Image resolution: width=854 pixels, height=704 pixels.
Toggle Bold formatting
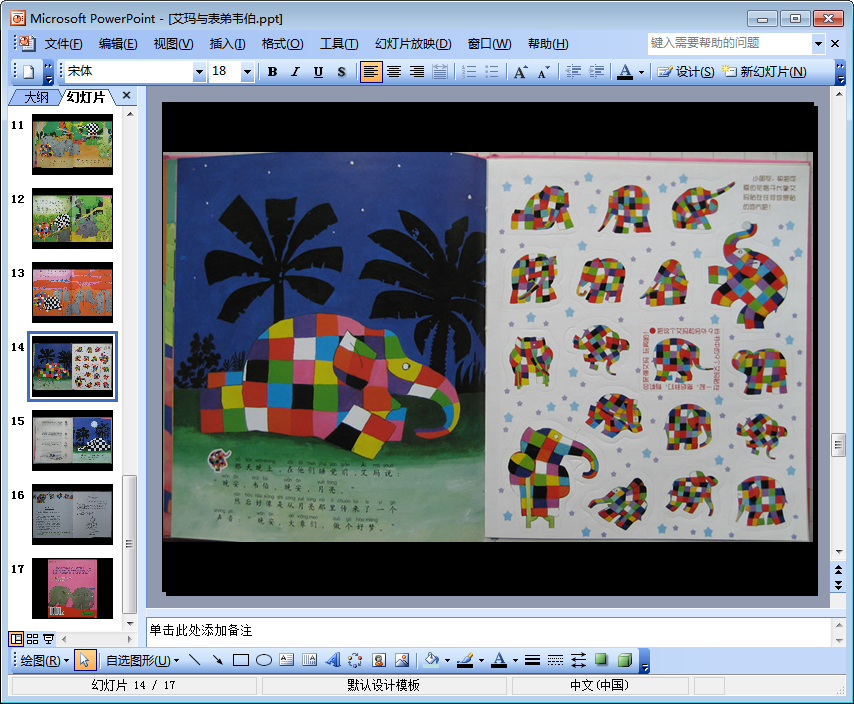point(272,72)
